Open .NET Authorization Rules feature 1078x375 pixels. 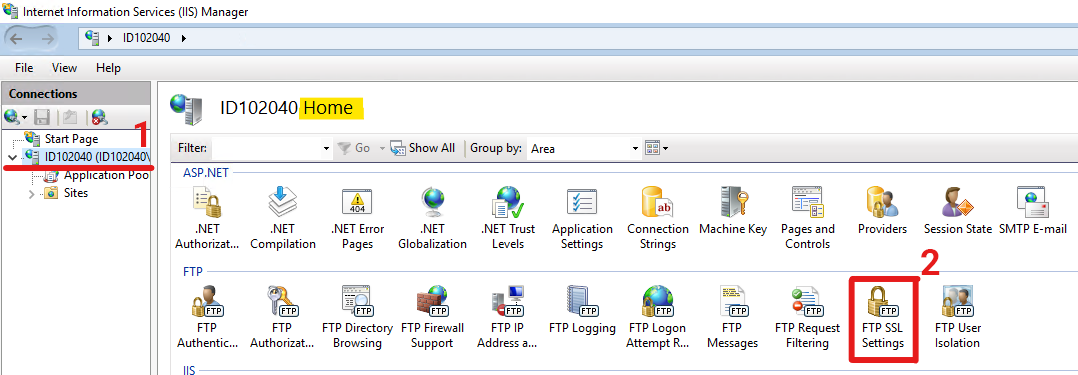tap(207, 217)
